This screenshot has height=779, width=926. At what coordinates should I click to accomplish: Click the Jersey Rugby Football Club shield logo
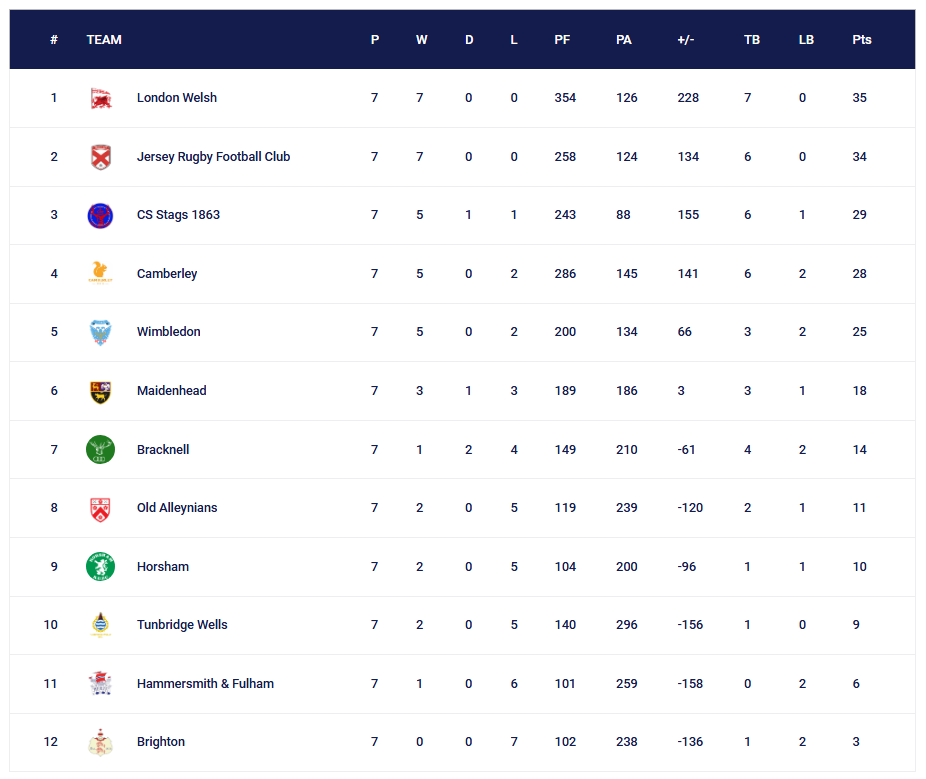[100, 157]
